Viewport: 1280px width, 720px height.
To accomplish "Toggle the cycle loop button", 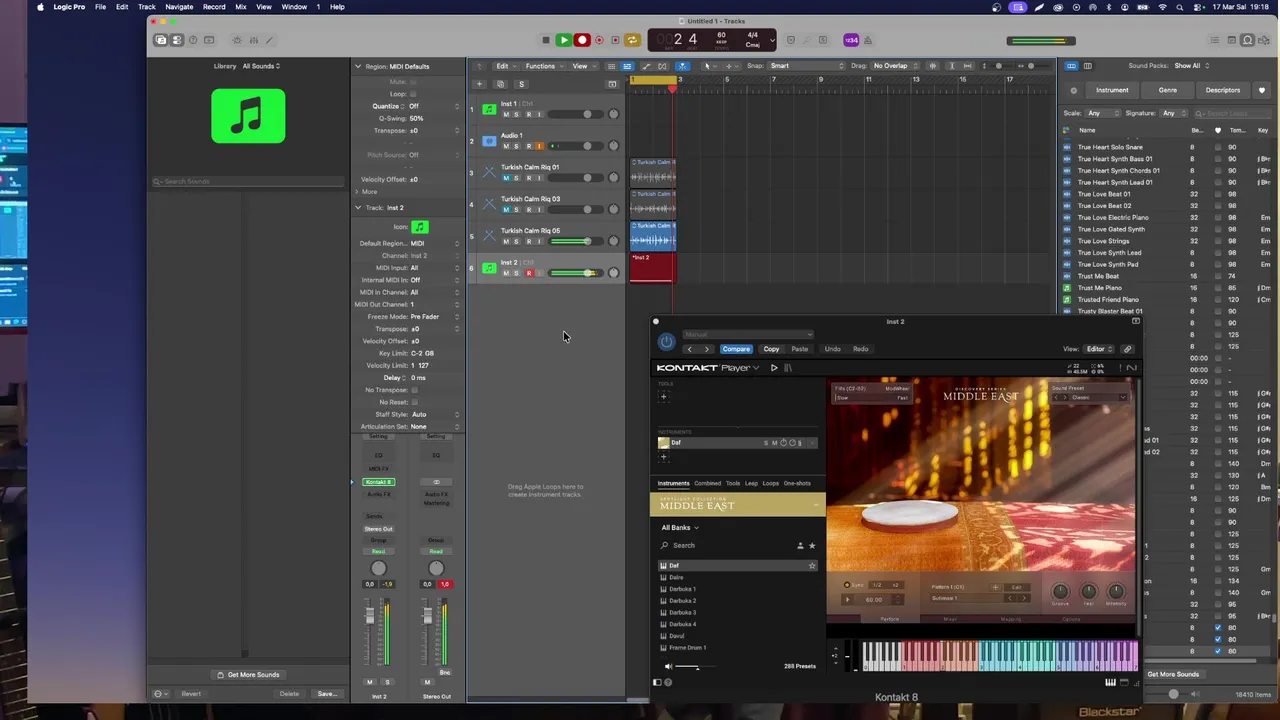I will [x=632, y=40].
